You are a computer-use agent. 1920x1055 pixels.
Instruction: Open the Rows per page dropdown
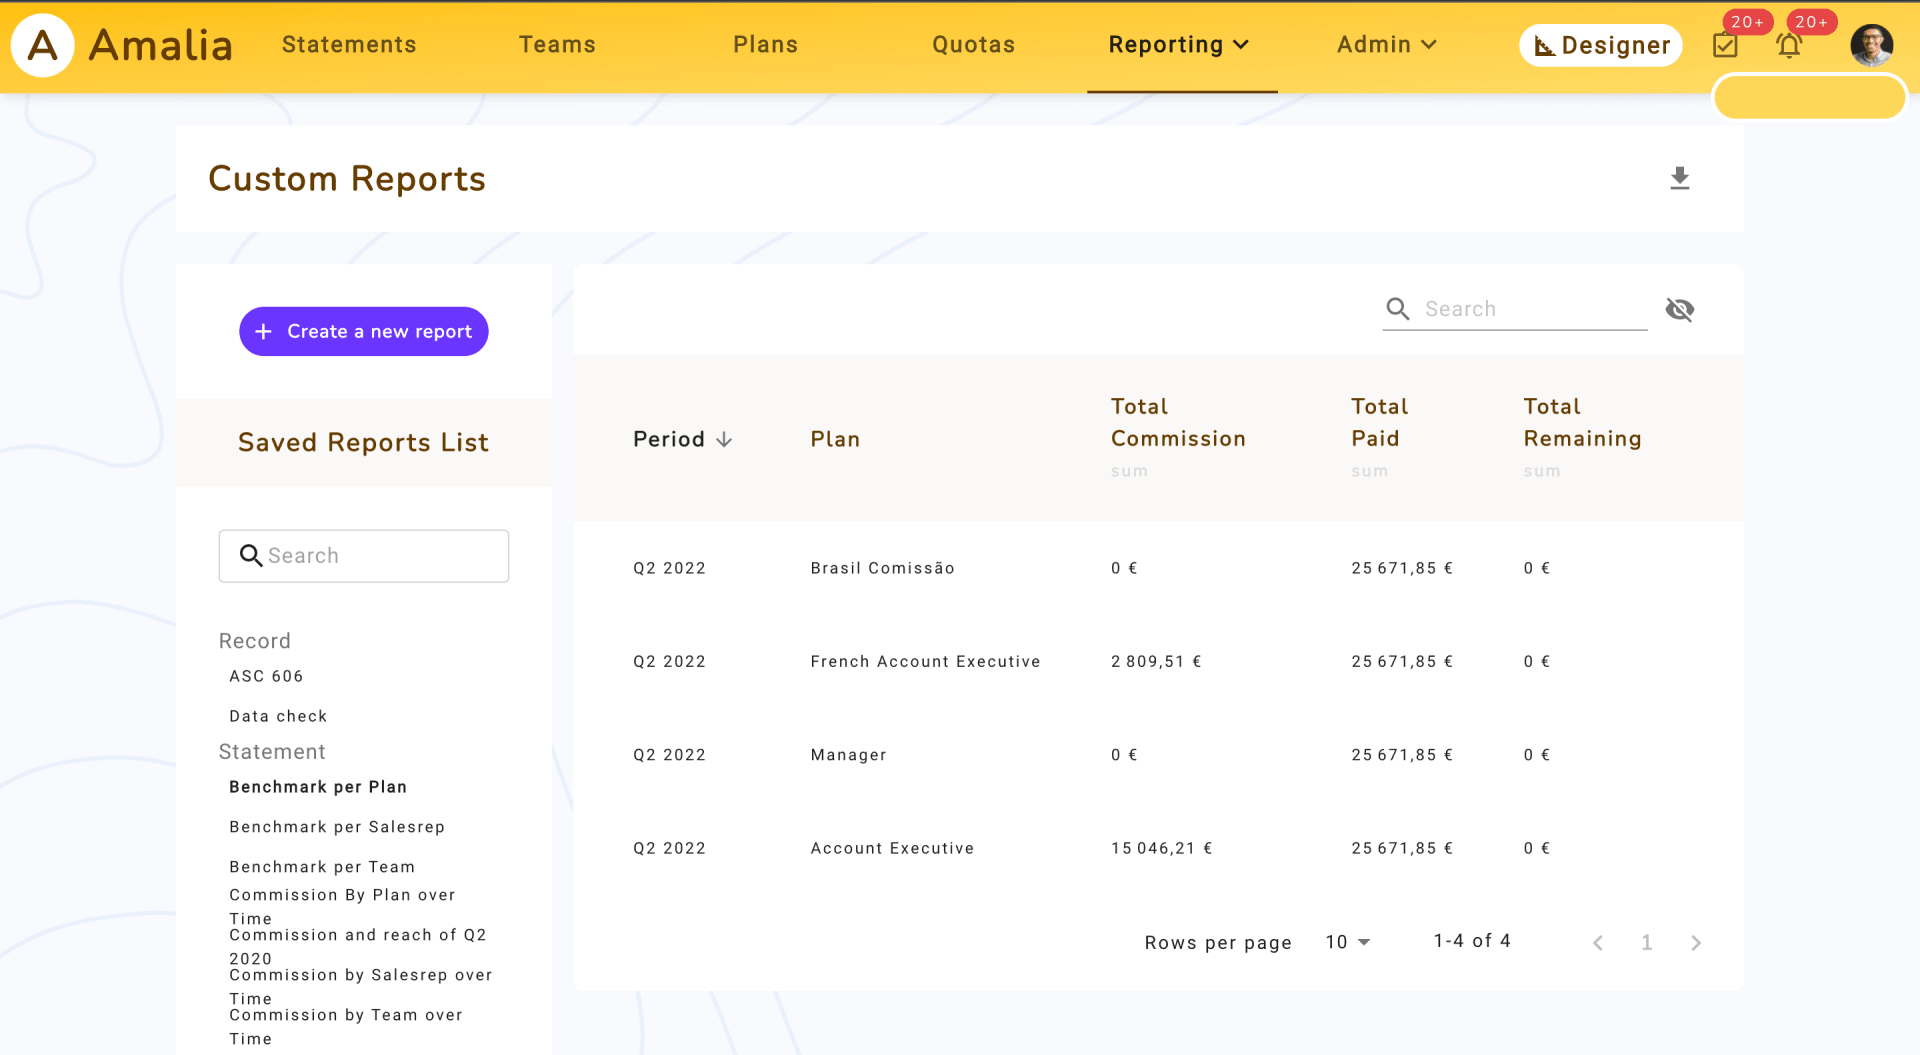click(1348, 942)
